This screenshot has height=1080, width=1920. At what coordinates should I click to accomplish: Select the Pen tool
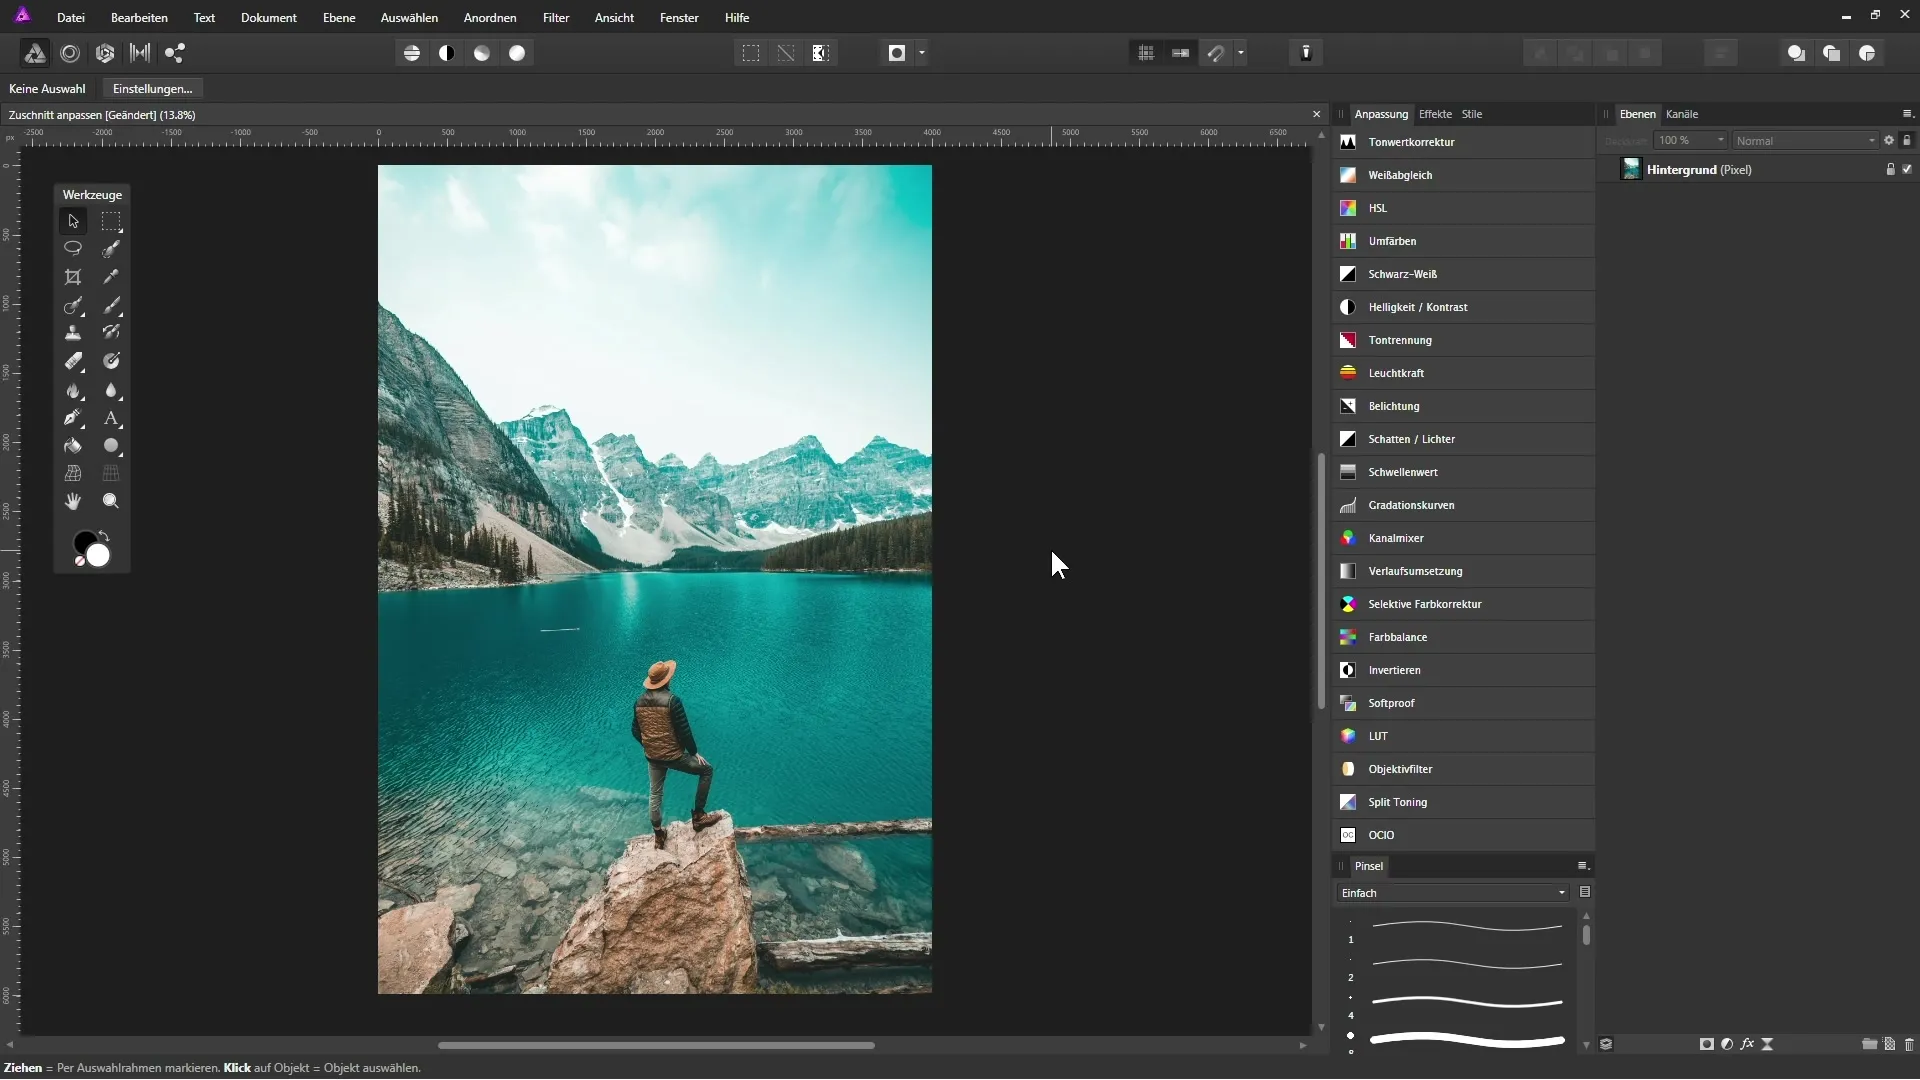point(73,418)
